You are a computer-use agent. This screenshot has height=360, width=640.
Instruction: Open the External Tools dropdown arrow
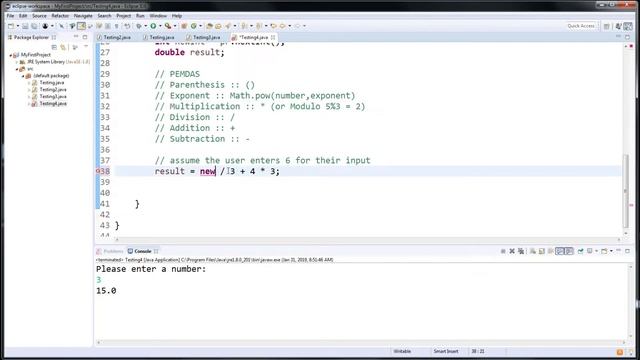point(175,26)
